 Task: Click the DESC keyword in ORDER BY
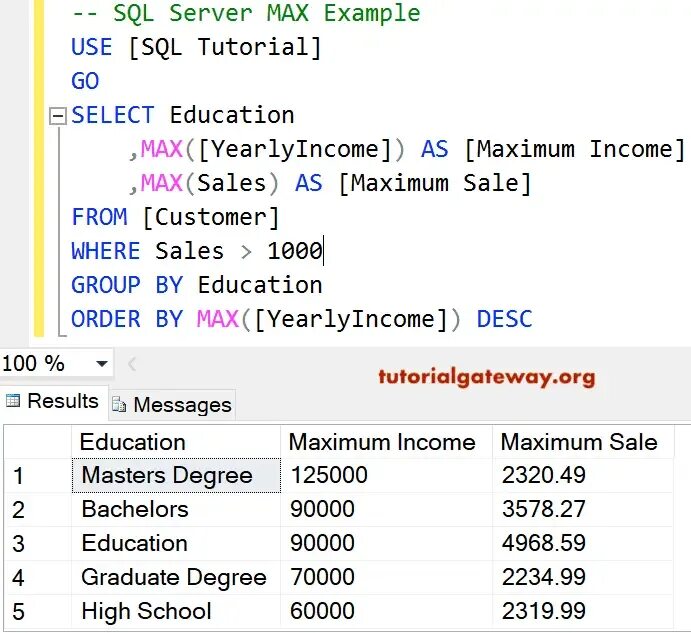tap(505, 319)
